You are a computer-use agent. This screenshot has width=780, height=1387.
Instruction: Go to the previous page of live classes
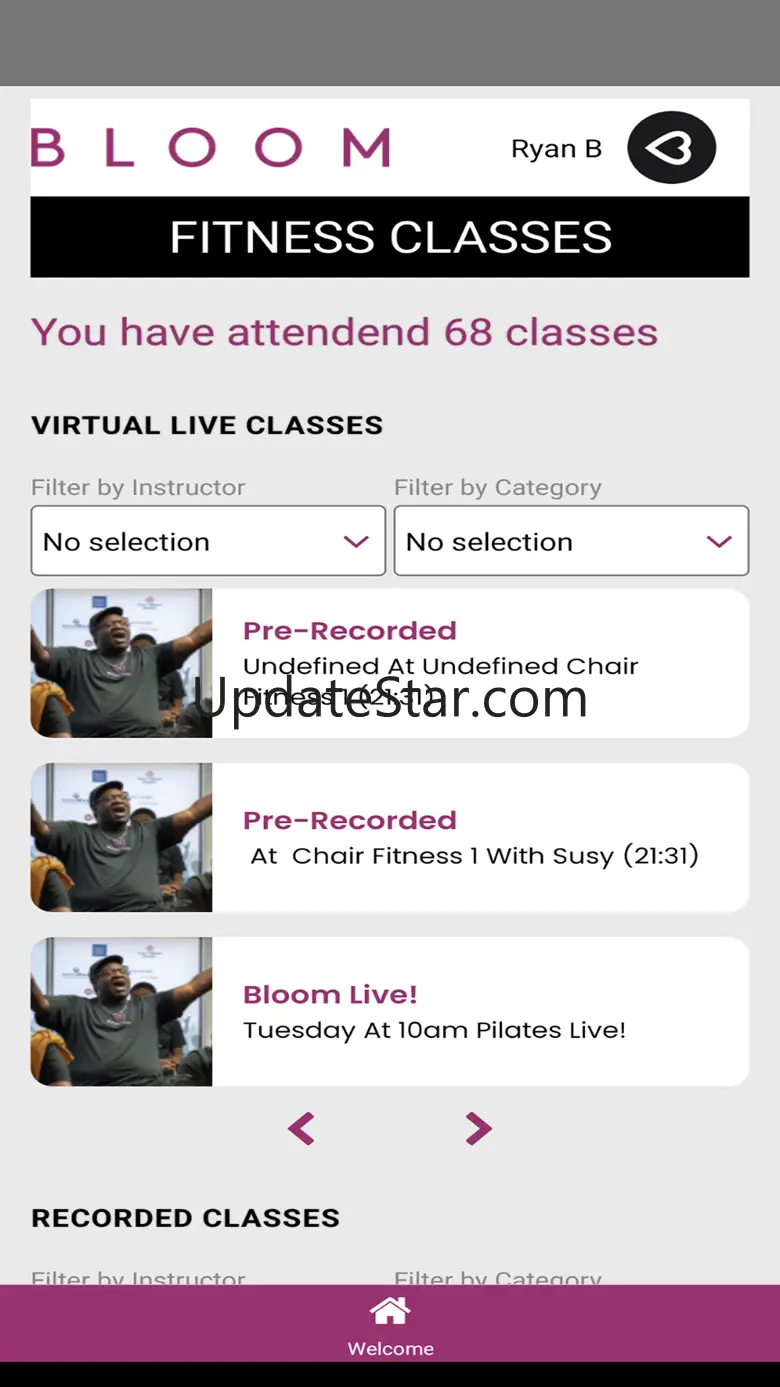point(301,1128)
